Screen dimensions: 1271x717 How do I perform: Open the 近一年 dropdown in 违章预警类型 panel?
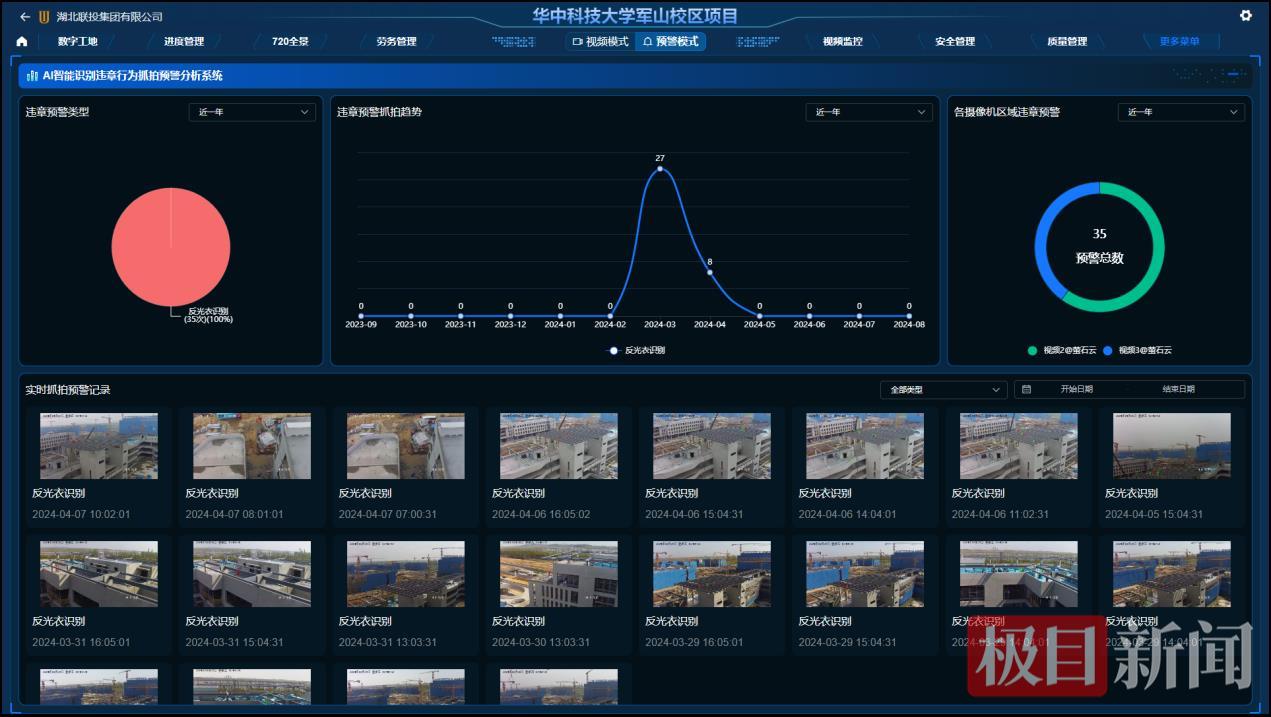(x=252, y=112)
